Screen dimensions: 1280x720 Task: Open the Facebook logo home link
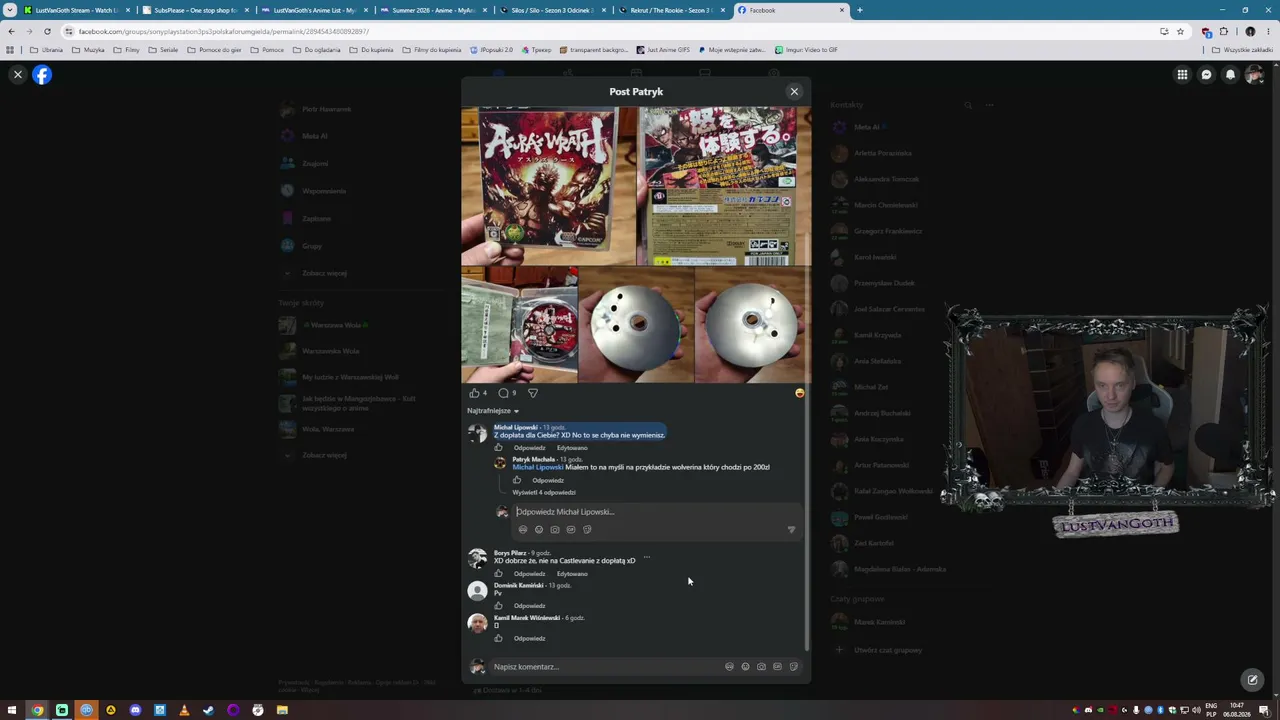42,75
